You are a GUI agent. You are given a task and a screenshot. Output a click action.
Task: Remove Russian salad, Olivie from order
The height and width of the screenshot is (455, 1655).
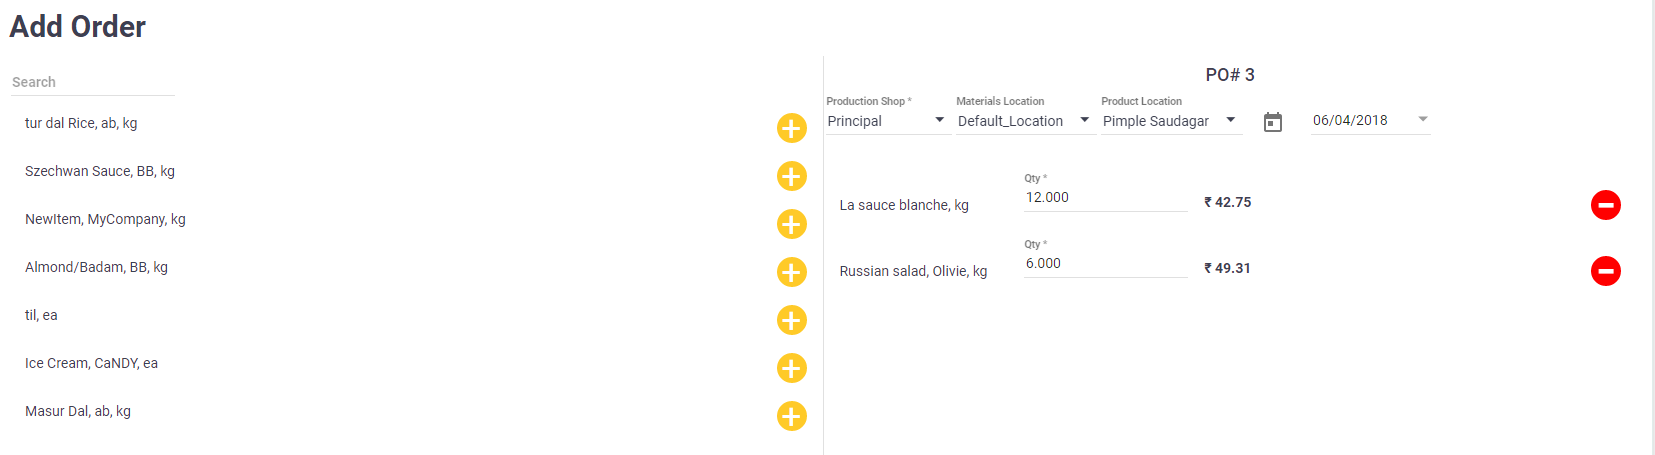click(1606, 271)
